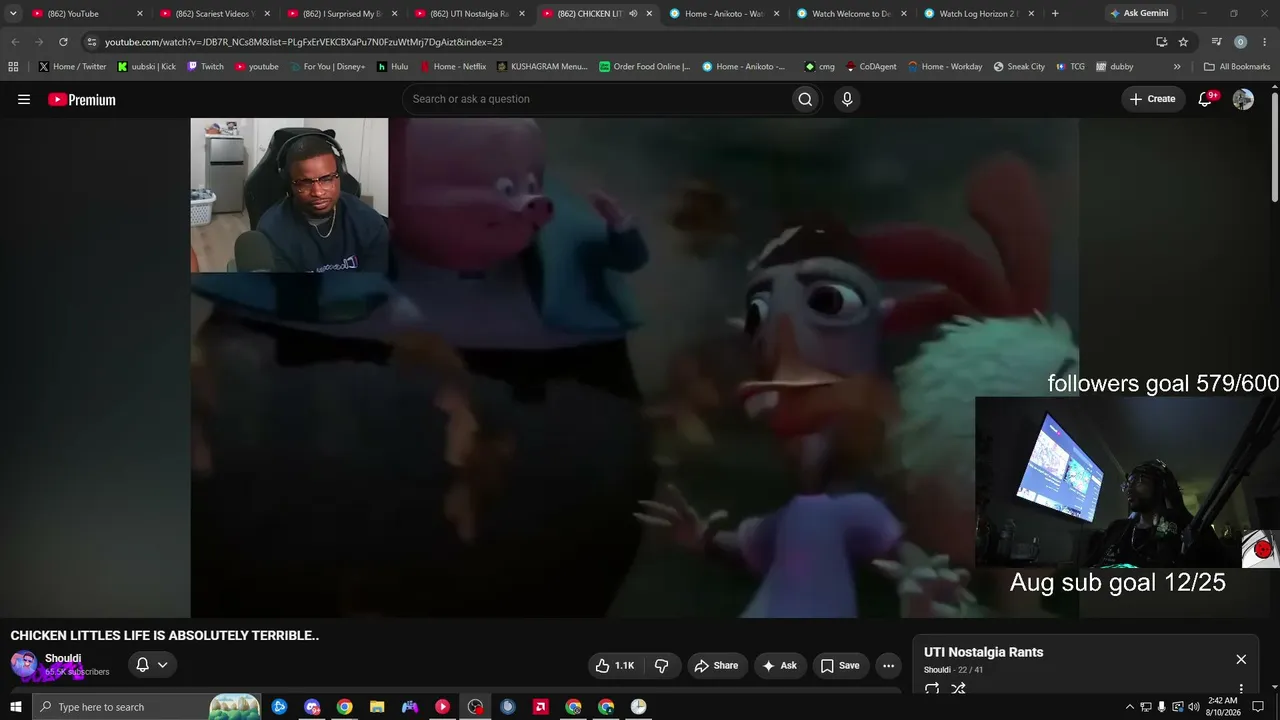Toggle playlist loop

[932, 688]
